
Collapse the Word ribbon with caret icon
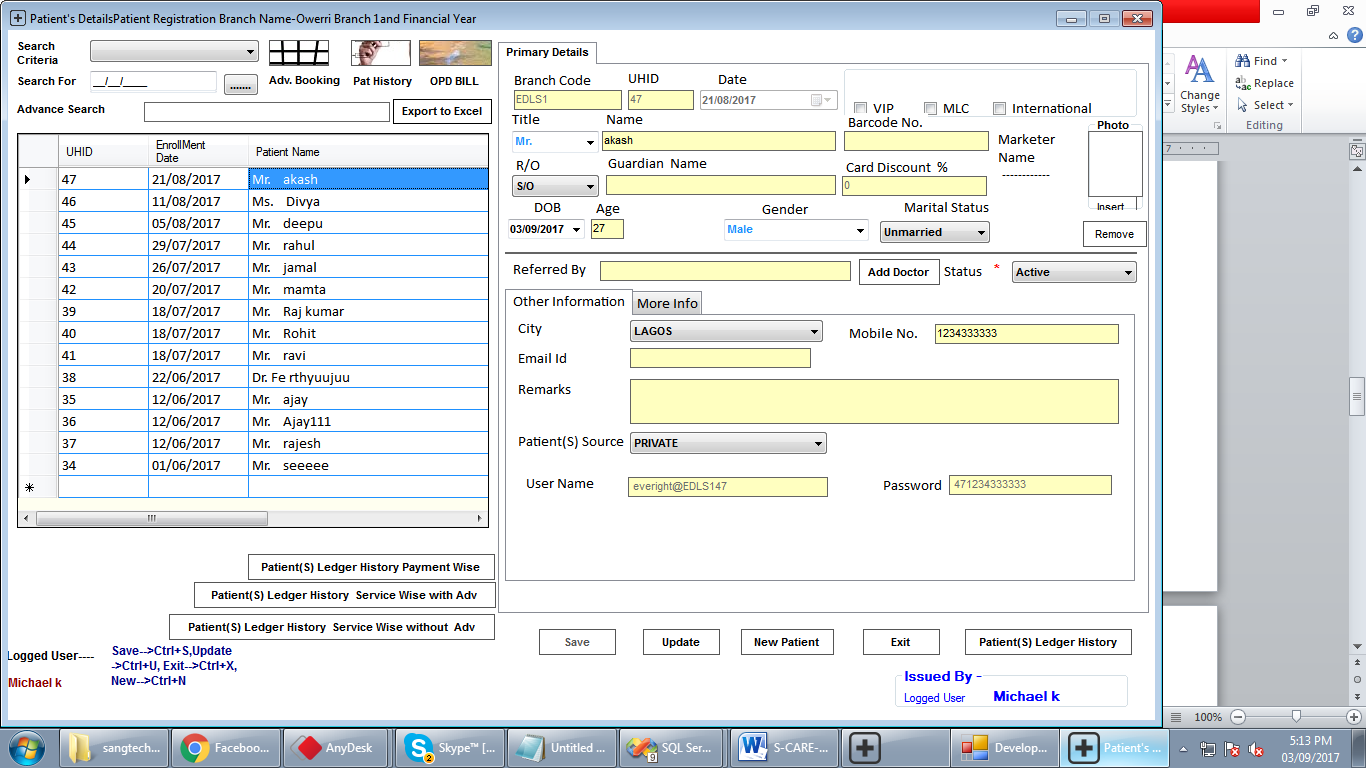click(1334, 37)
